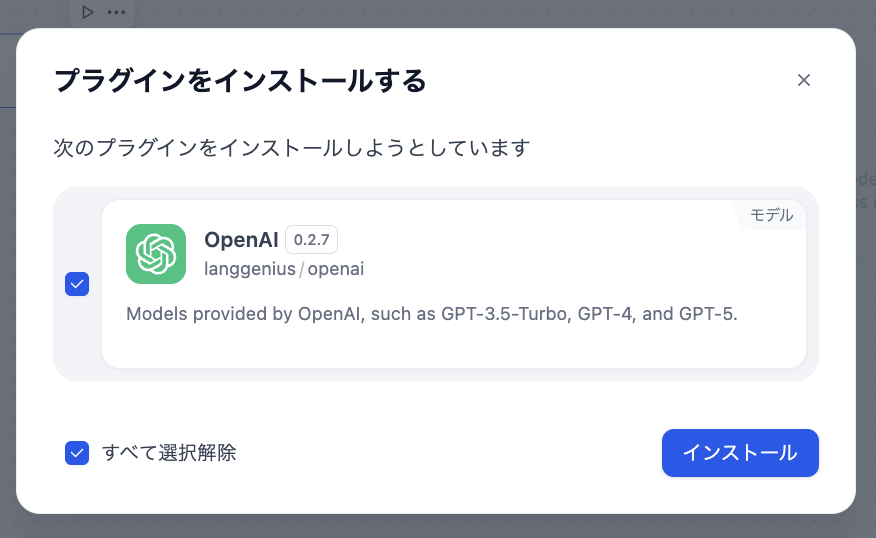Click the 次のプラグインをインストールしようとしています subtitle
Viewport: 876px width, 538px height.
[291, 148]
